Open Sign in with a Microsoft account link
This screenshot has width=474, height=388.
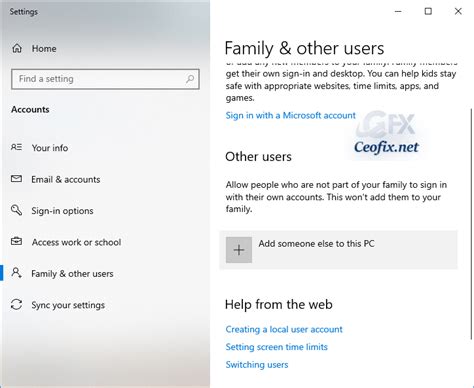[x=290, y=115]
